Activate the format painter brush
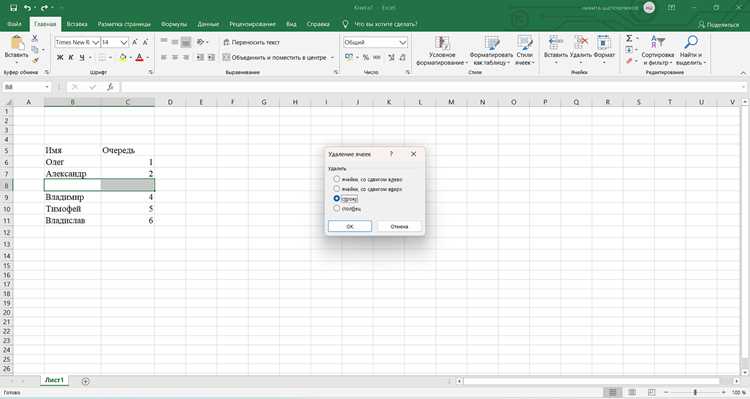Viewport: 750px width, 399px height. pyautogui.click(x=35, y=60)
